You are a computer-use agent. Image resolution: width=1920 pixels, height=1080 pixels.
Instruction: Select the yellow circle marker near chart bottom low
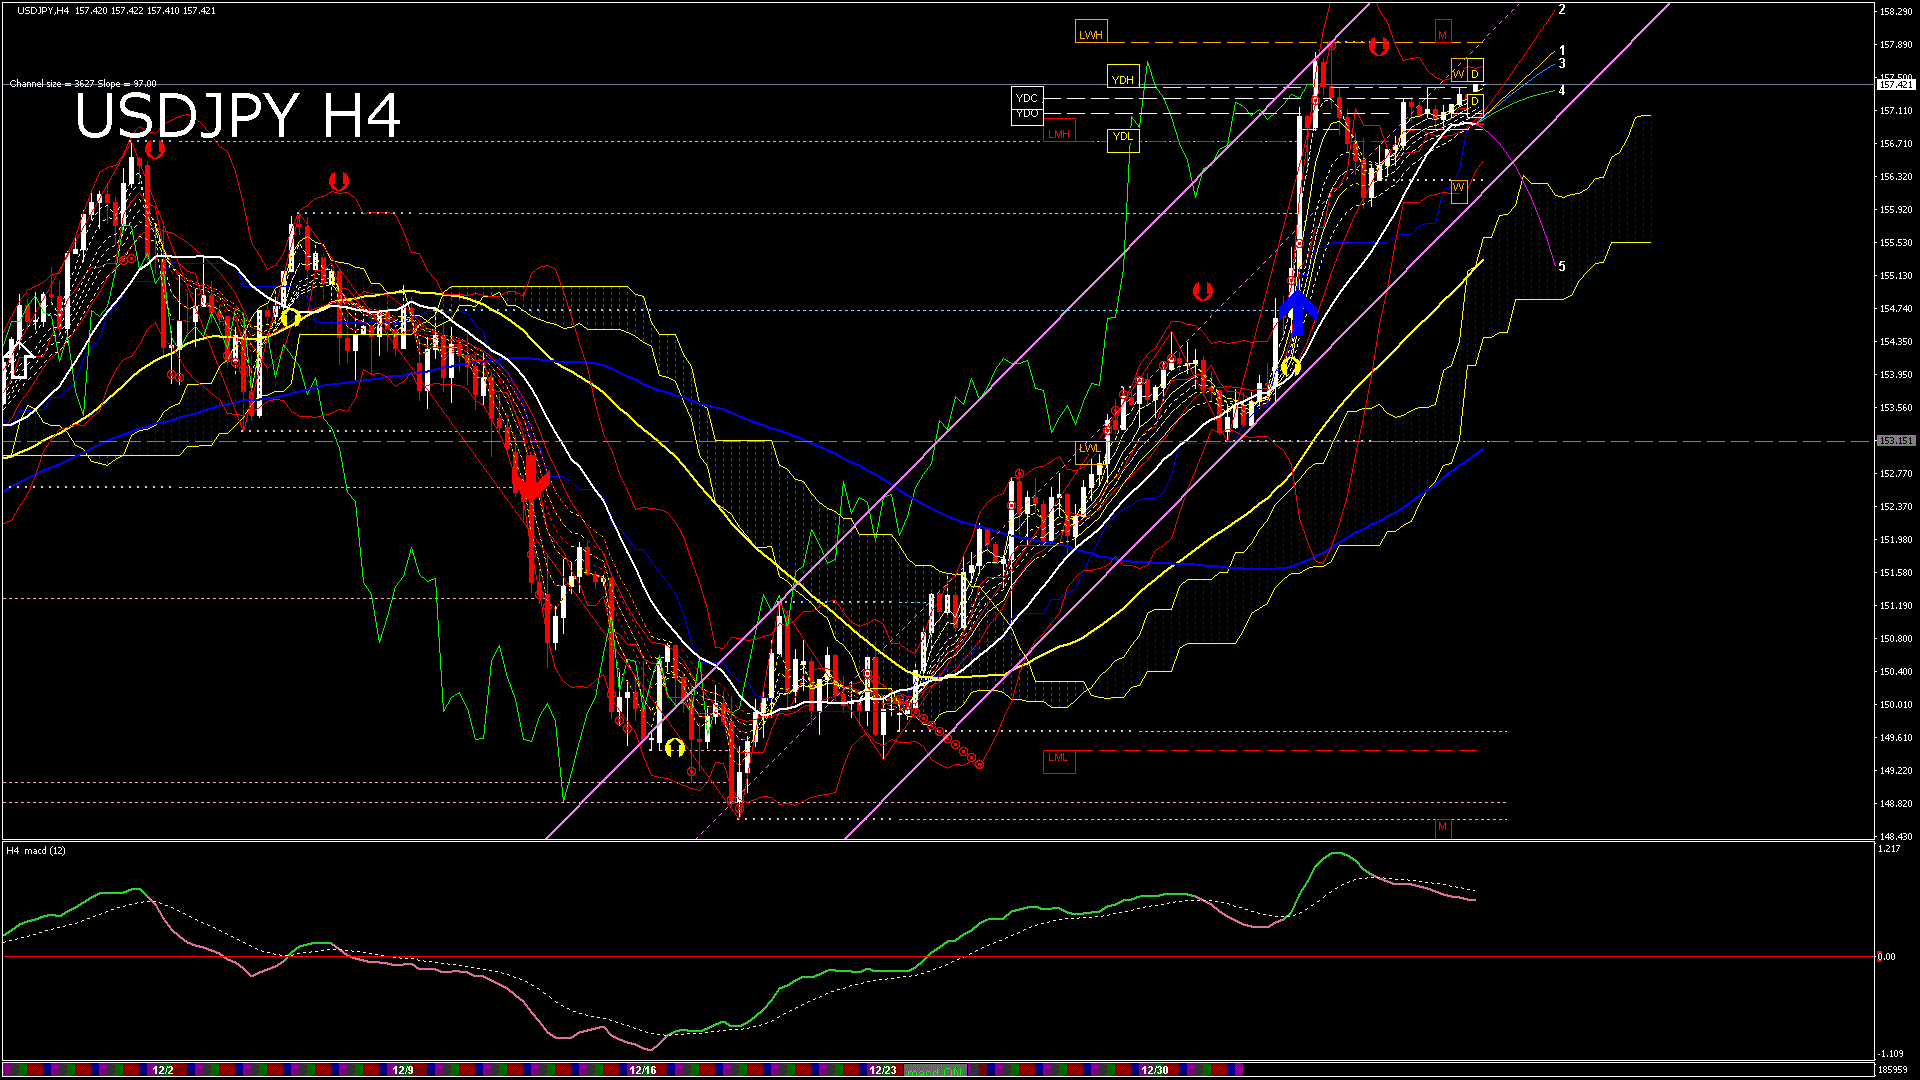pos(674,747)
